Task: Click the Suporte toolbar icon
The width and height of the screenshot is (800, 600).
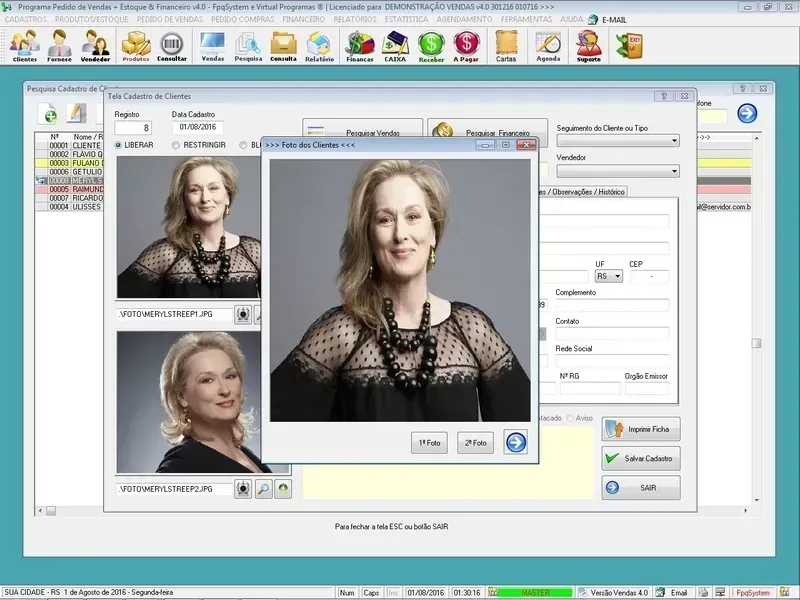Action: (589, 45)
